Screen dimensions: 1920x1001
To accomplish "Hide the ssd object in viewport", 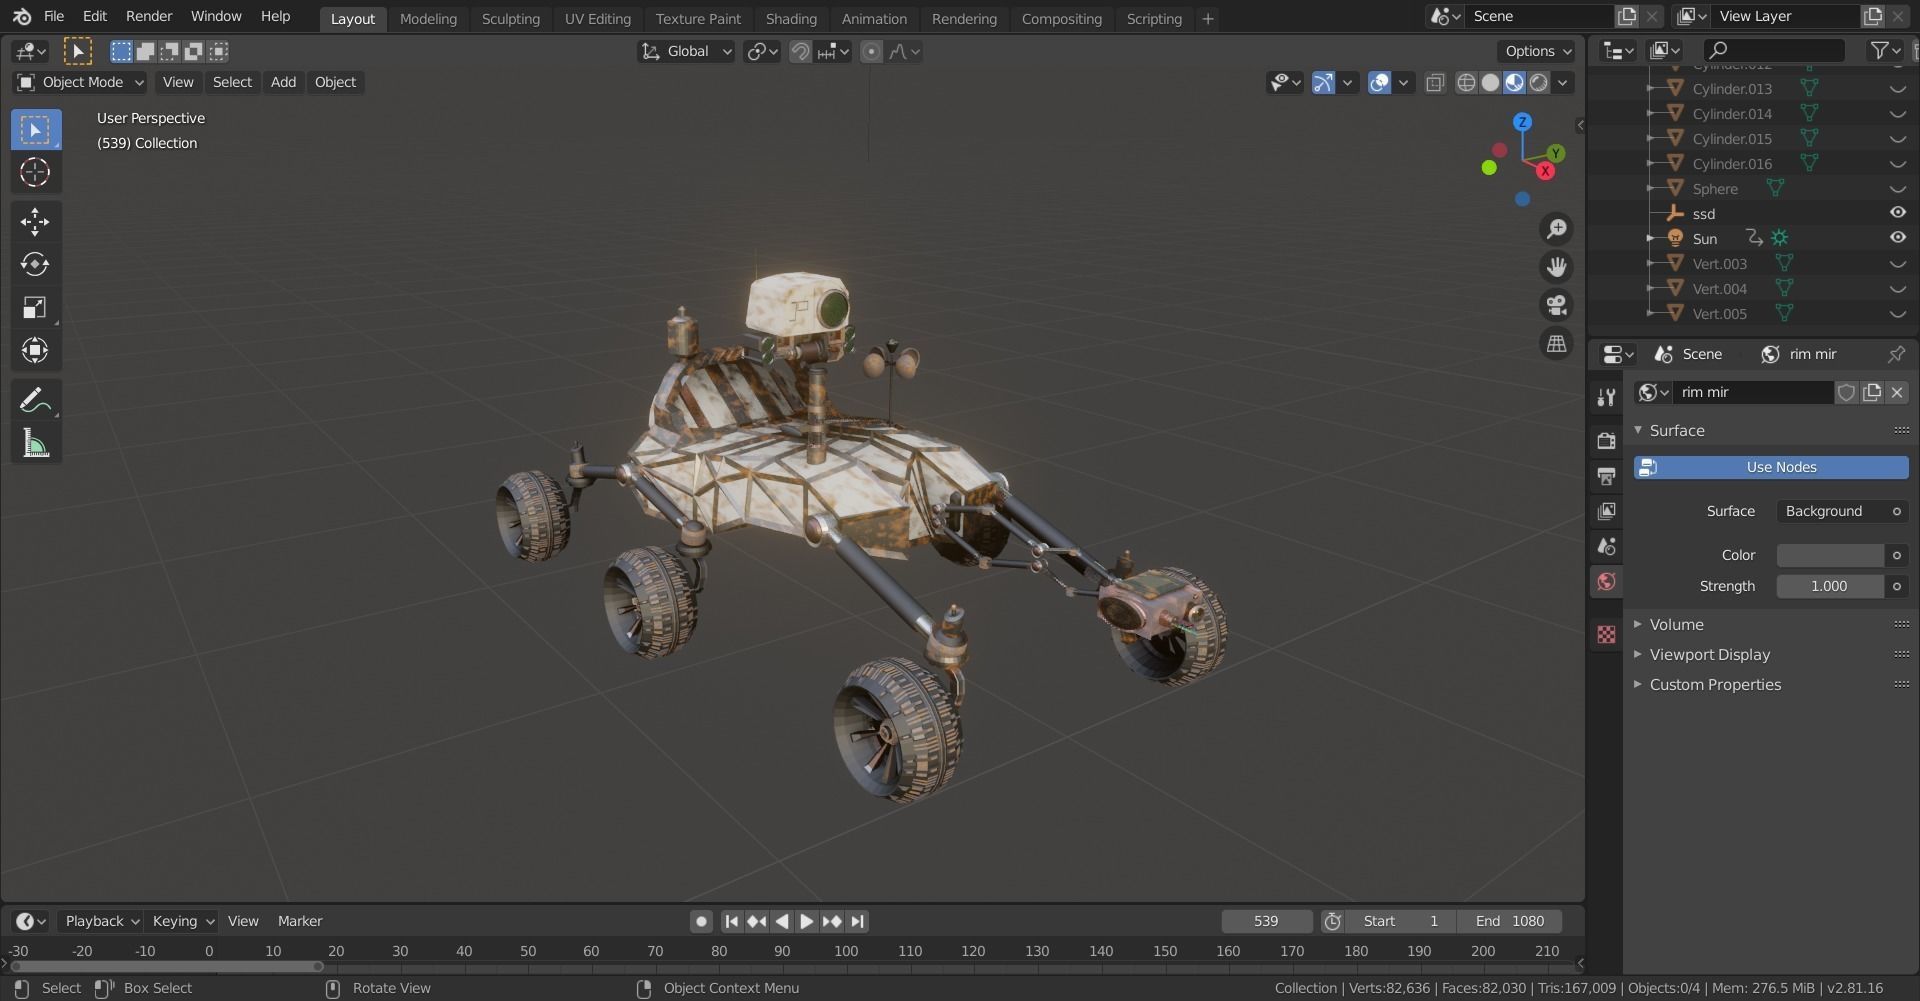I will coord(1897,213).
